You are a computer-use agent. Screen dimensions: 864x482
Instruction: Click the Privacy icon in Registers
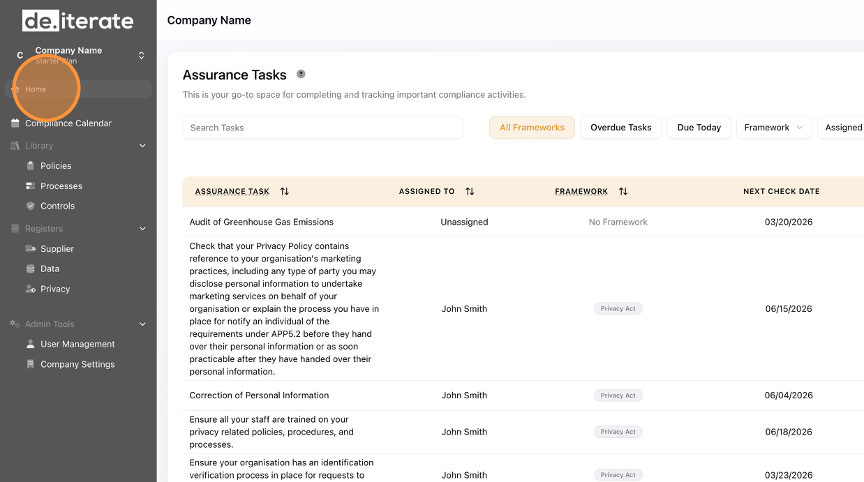[30, 289]
